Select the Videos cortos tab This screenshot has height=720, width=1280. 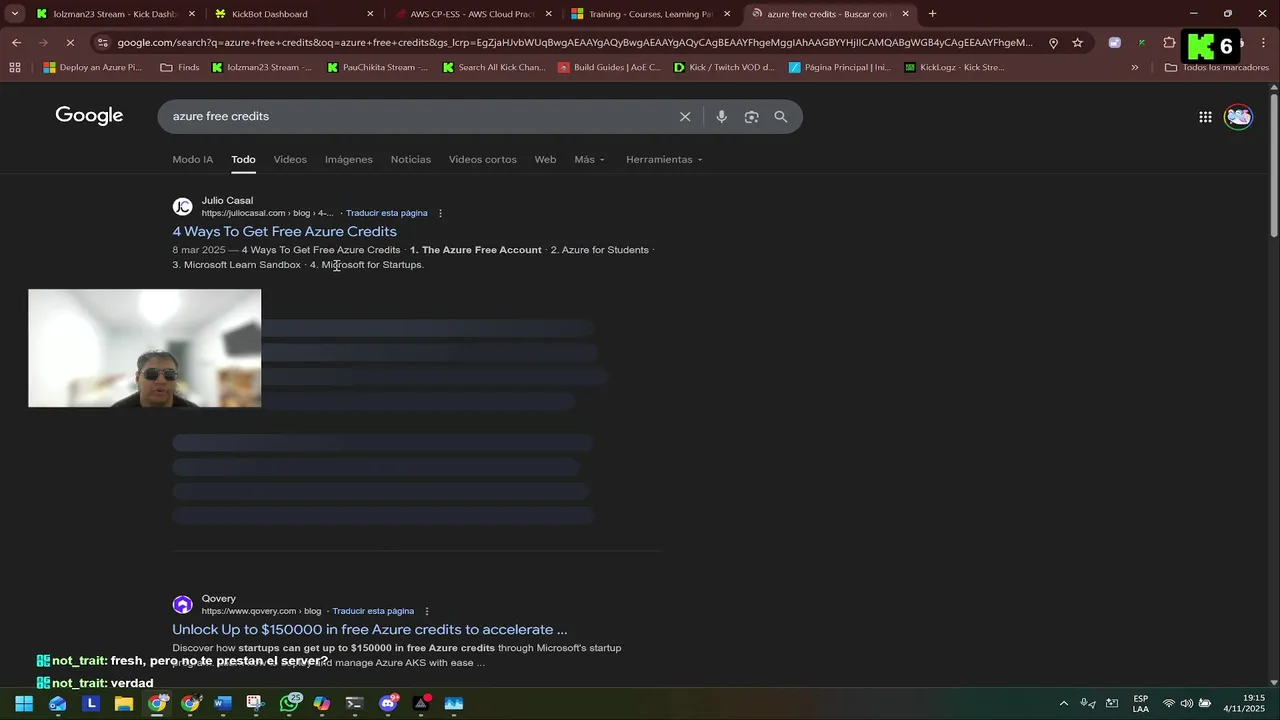pos(482,160)
